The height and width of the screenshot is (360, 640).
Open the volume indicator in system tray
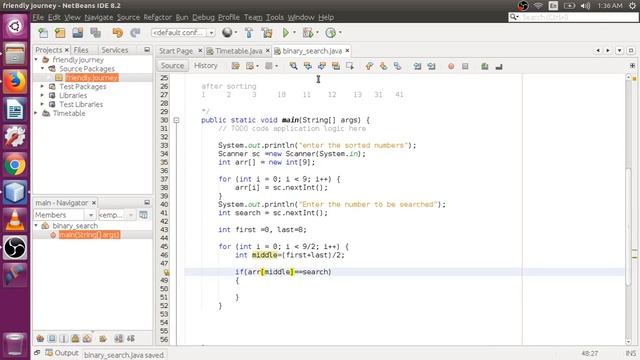pyautogui.click(x=585, y=6)
